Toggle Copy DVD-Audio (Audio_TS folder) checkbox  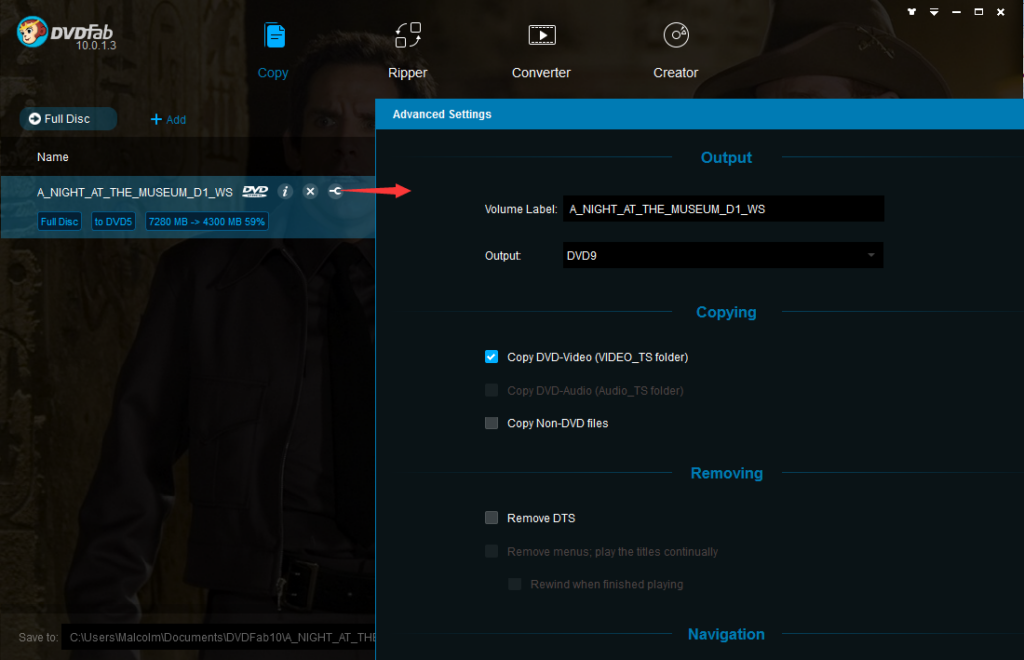point(492,390)
